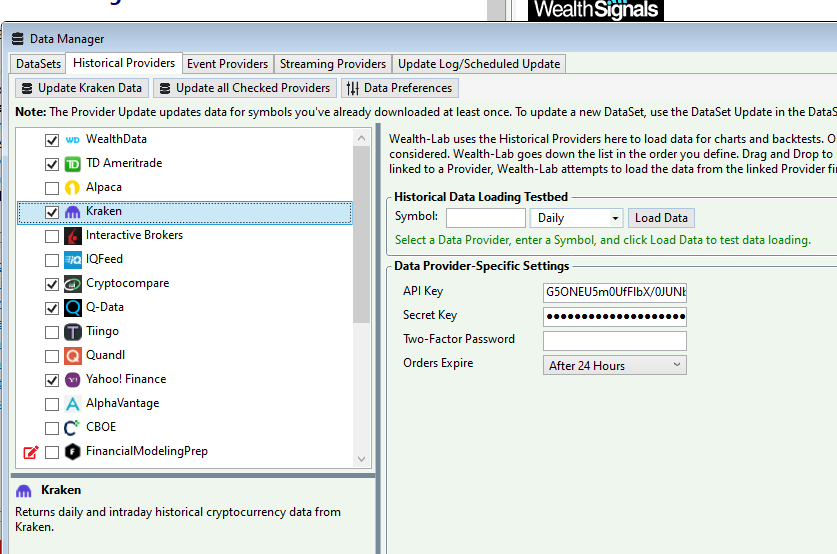Viewport: 837px width, 554px height.
Task: Enable the Quandl checkbox
Action: [x=52, y=357]
